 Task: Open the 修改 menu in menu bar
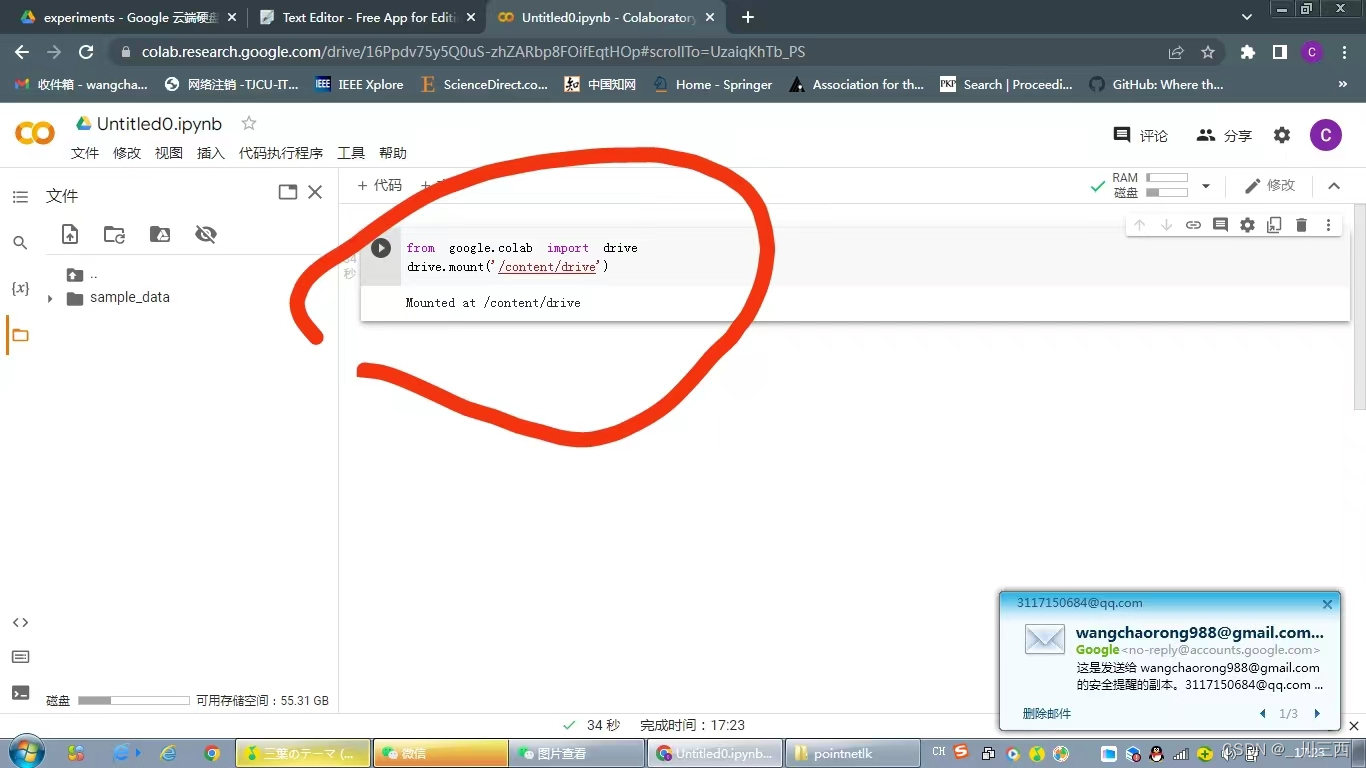click(127, 153)
